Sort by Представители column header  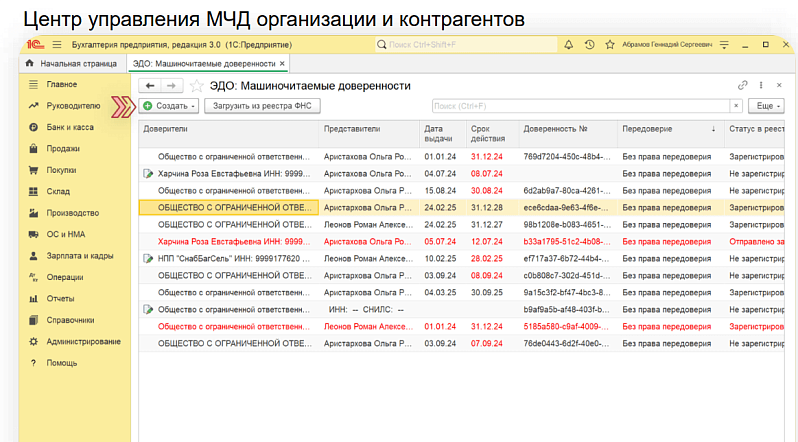point(369,134)
